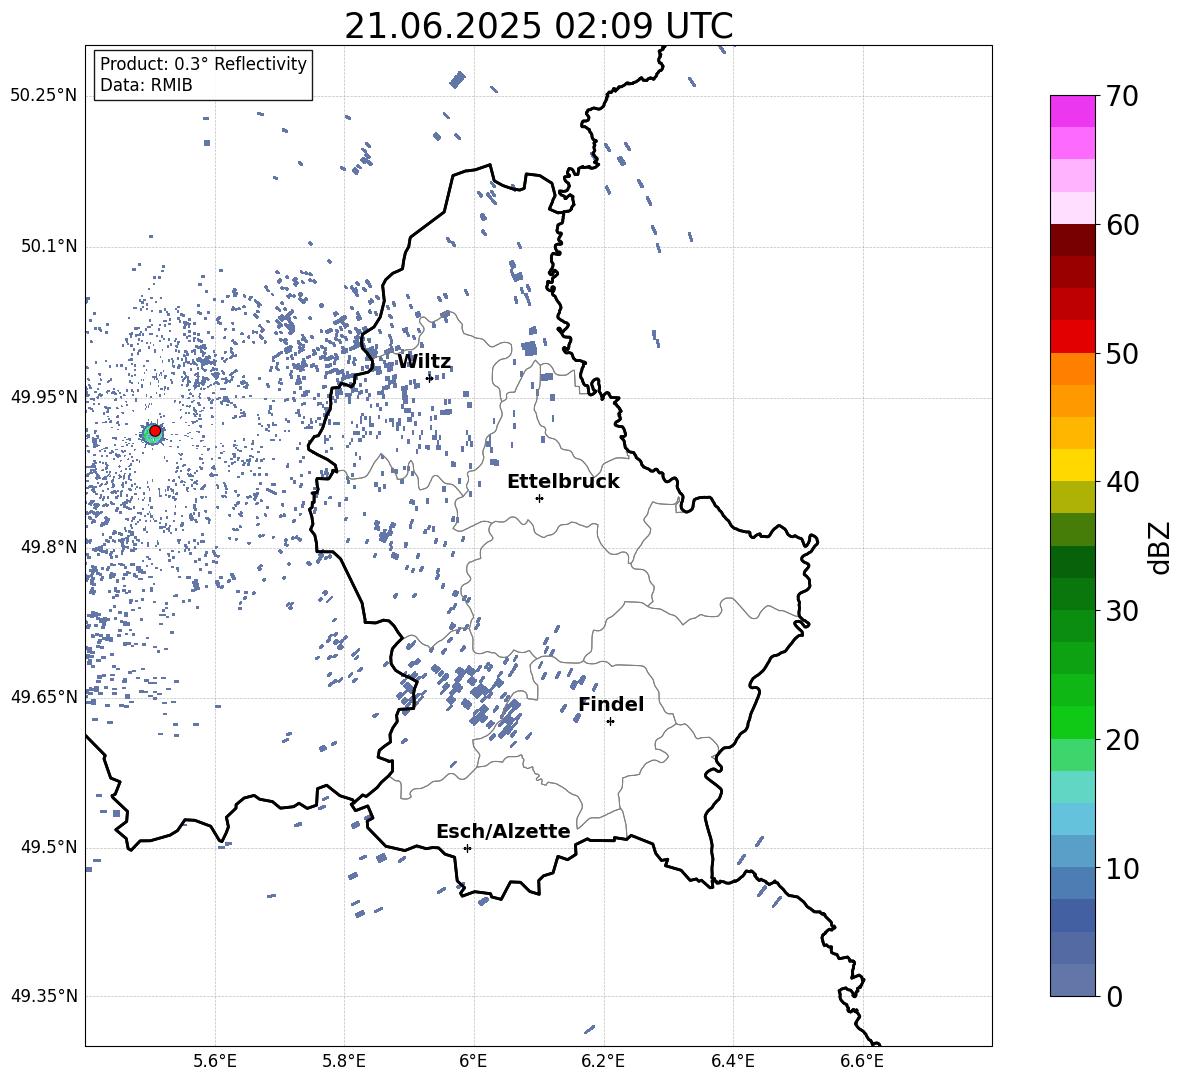Click the colorbar tick label 70
The height and width of the screenshot is (1081, 1184).
[x=1122, y=96]
